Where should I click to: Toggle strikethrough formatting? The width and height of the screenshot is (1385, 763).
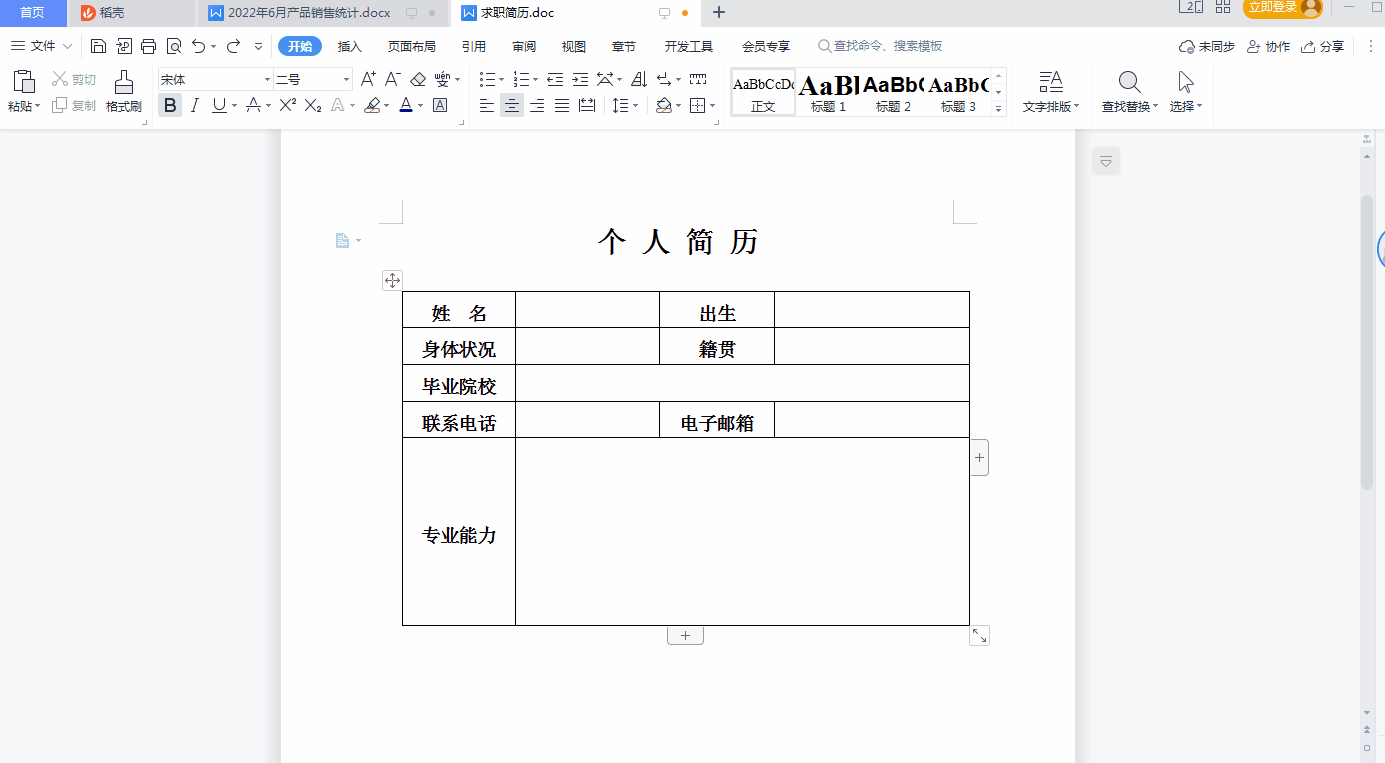(x=254, y=105)
